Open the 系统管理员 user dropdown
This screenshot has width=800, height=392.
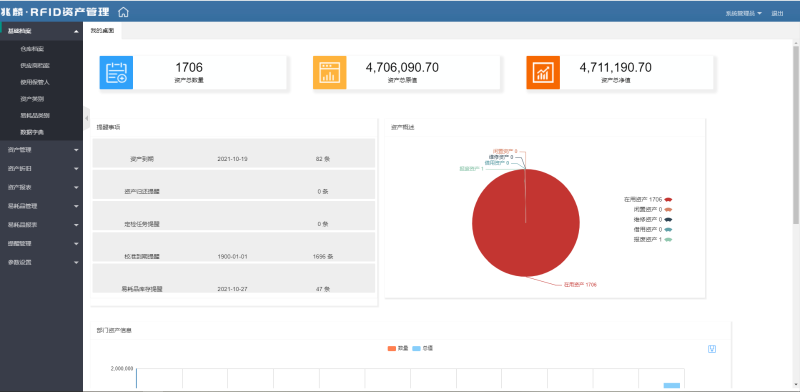tap(743, 13)
